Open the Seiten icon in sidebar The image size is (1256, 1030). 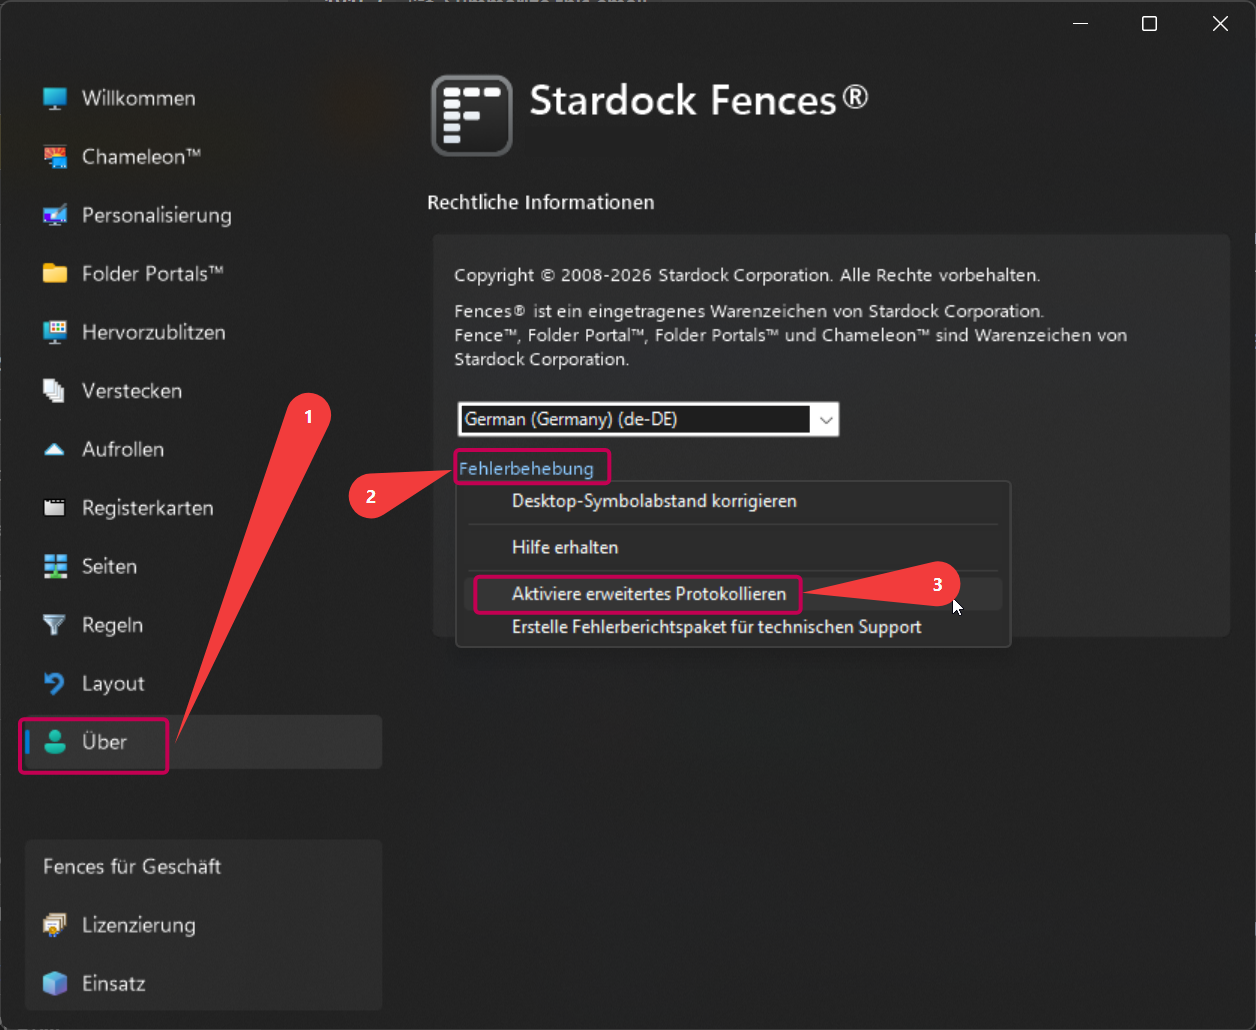tap(55, 567)
